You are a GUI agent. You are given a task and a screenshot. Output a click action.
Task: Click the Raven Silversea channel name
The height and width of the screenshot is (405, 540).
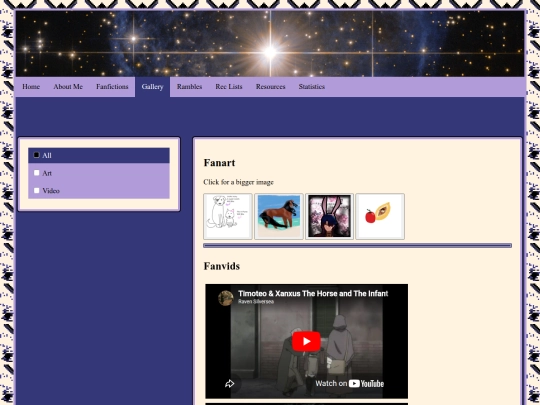256,302
